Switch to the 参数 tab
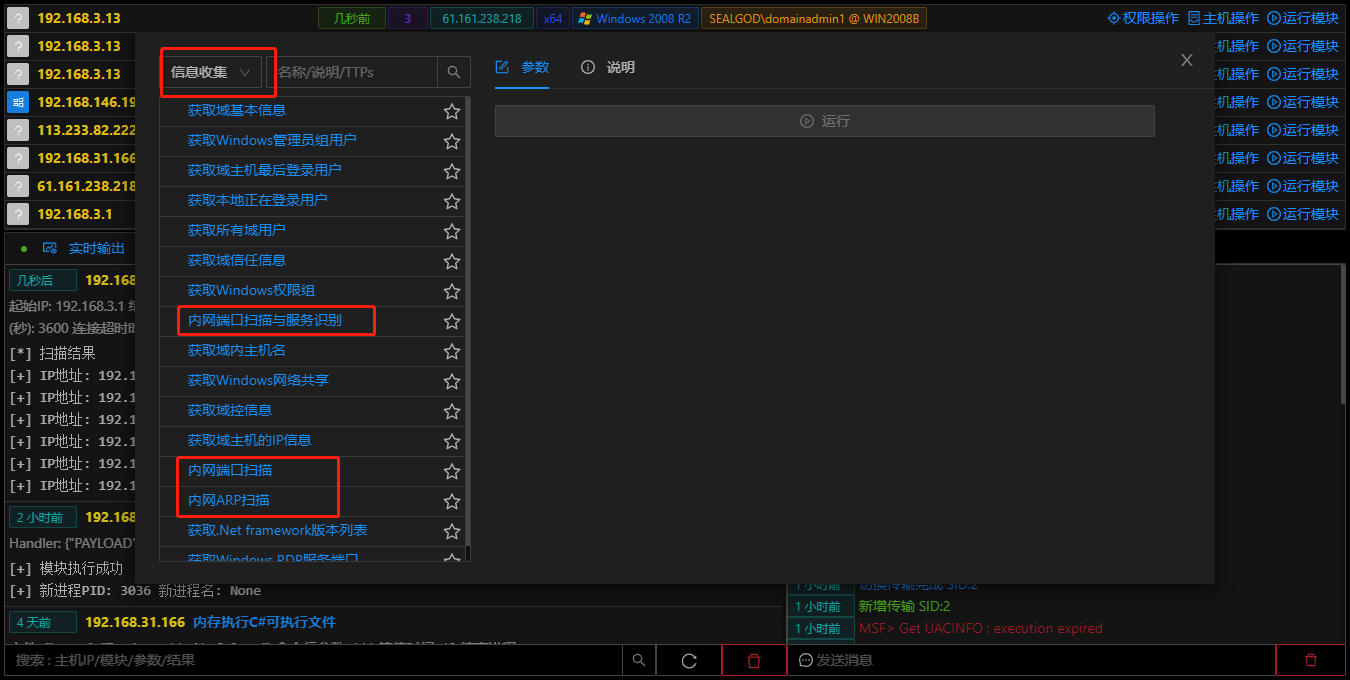This screenshot has width=1350, height=680. (523, 67)
